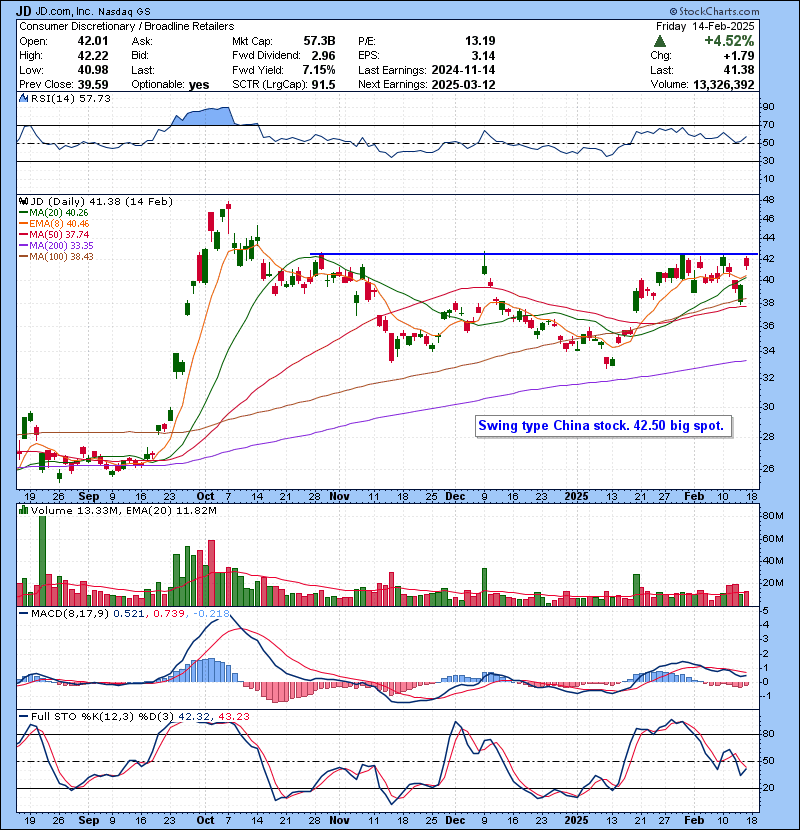Click the tallest green volume bar in late August
This screenshot has height=830, width=800.
(x=43, y=561)
